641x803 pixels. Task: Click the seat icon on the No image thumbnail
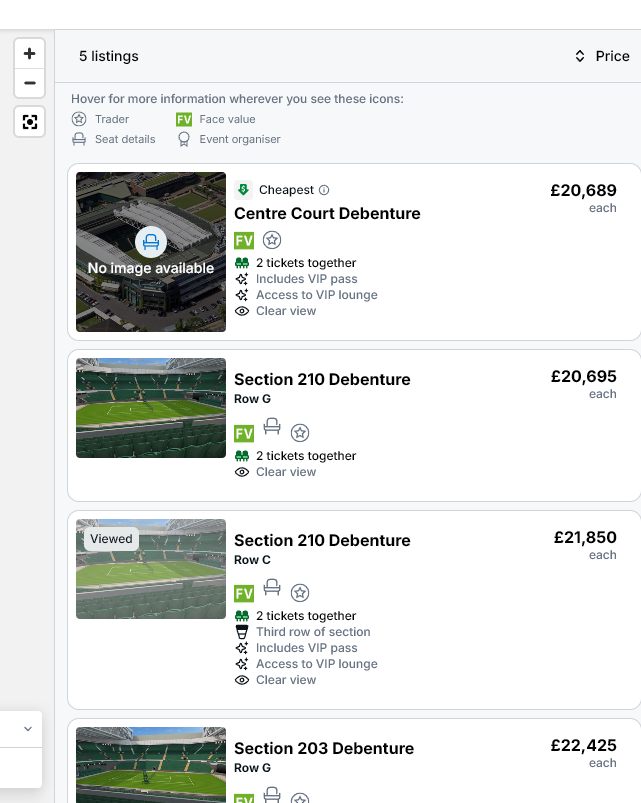(x=151, y=242)
